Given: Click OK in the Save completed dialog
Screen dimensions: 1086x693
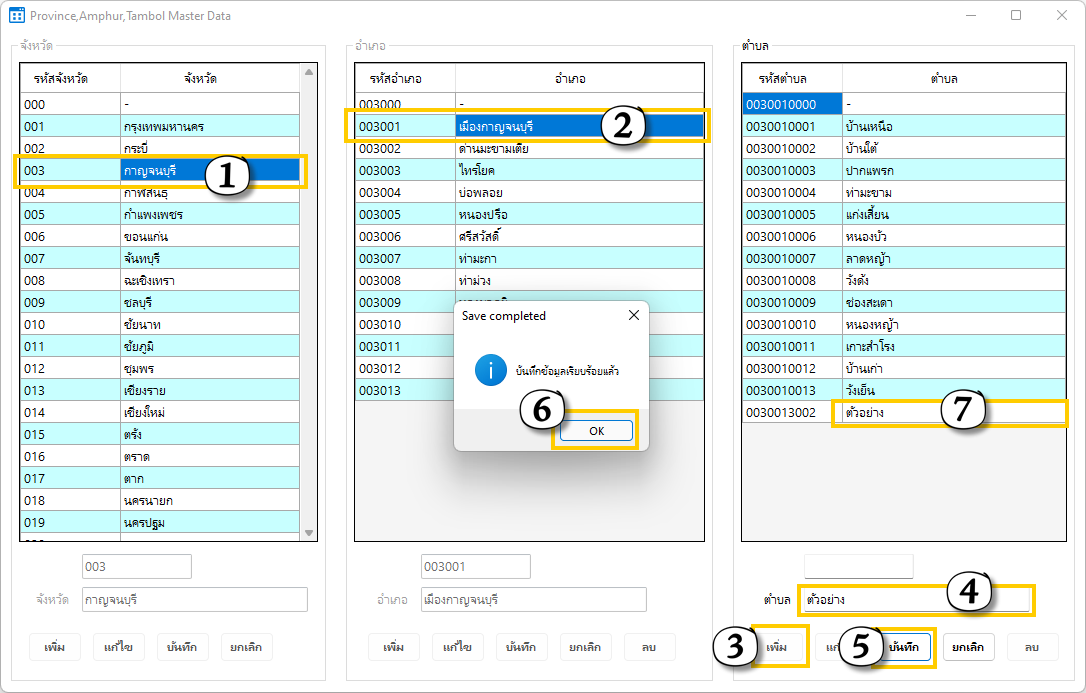Looking at the screenshot, I should click(x=596, y=430).
